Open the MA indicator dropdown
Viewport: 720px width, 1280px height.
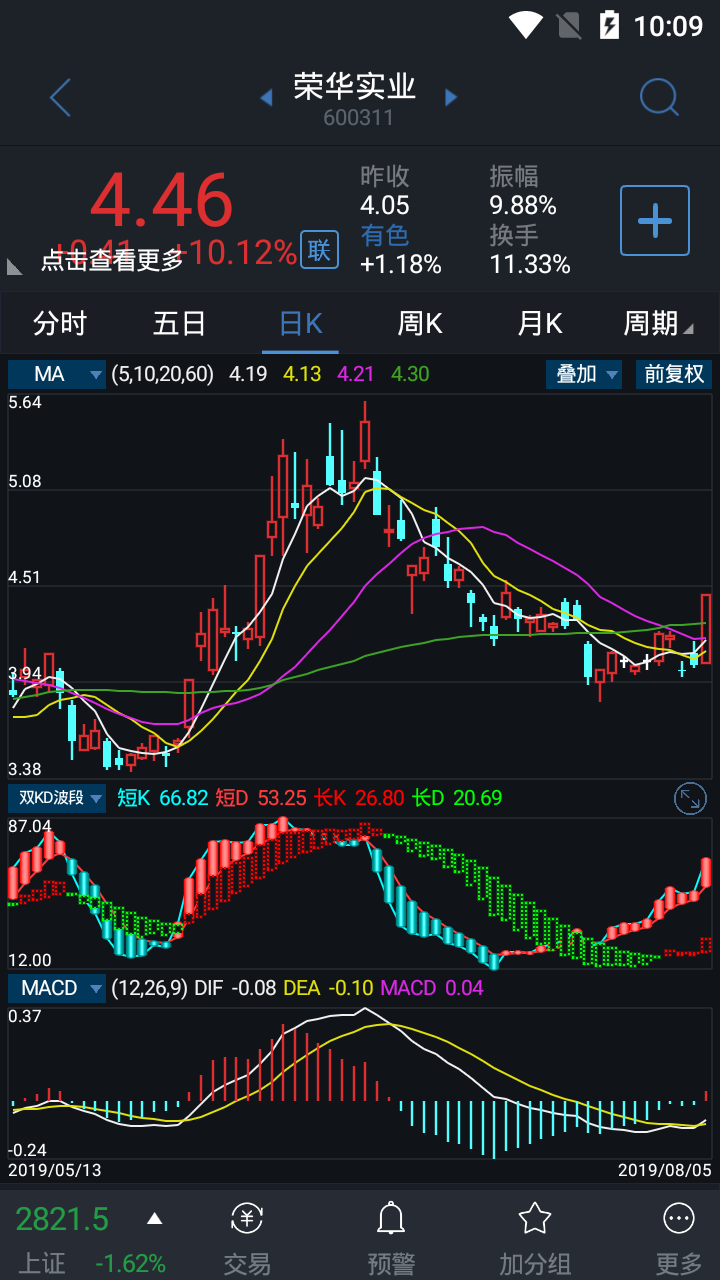pos(57,374)
